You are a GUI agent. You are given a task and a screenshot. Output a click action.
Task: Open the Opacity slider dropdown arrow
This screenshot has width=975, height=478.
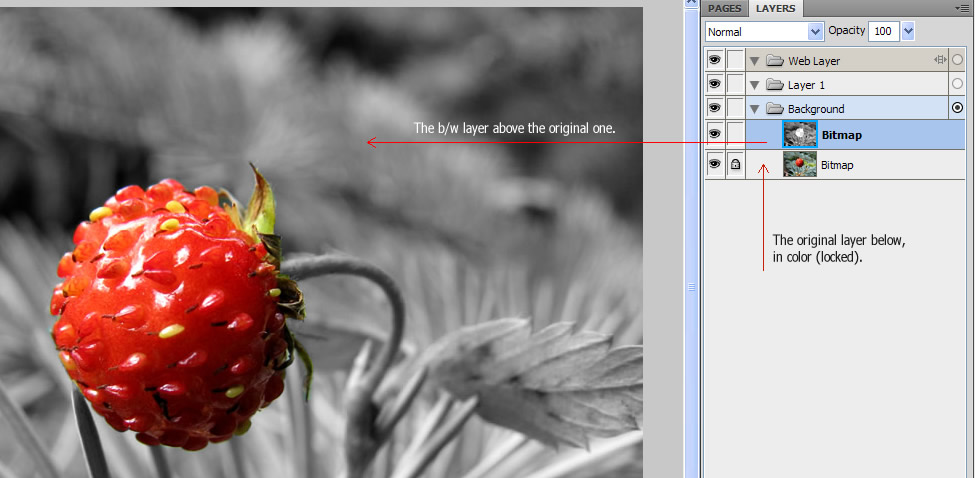pyautogui.click(x=908, y=31)
